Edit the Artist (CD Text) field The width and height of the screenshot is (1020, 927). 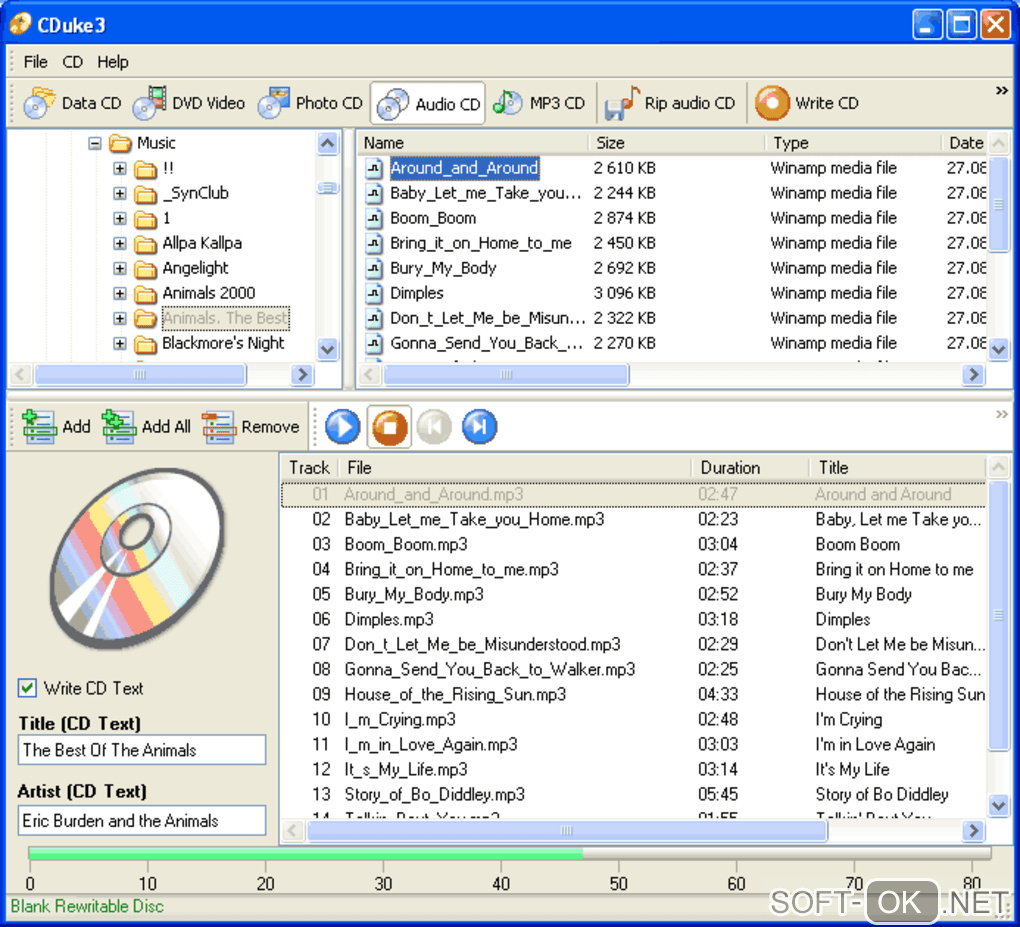click(x=142, y=820)
